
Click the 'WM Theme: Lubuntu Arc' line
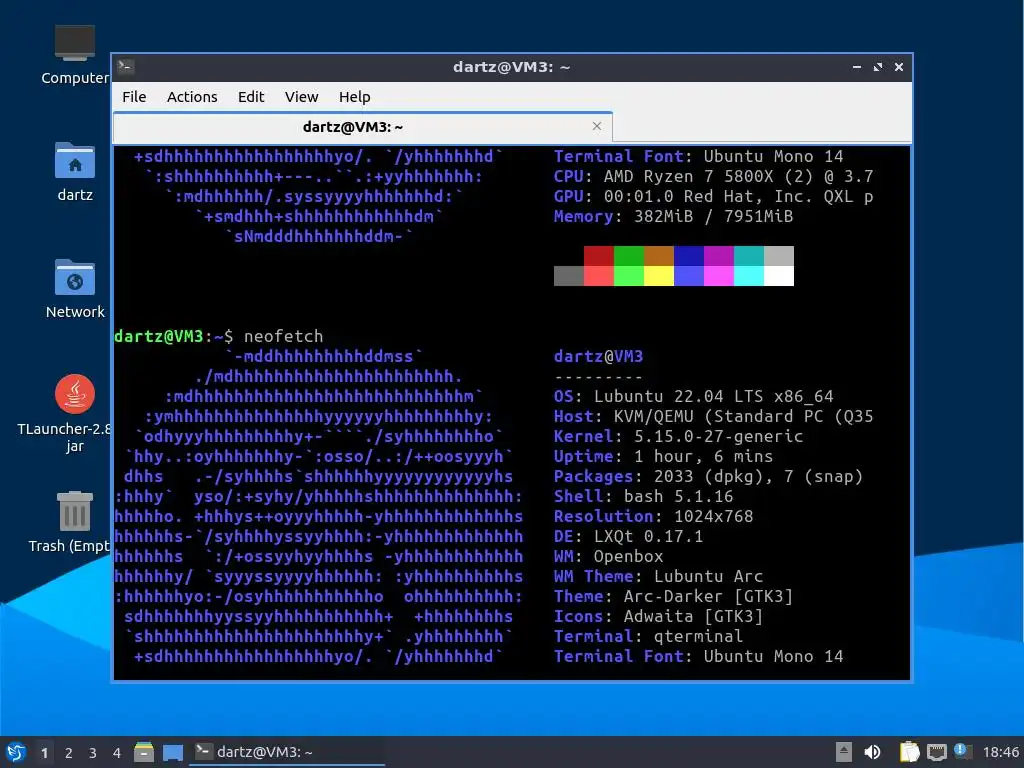click(x=658, y=576)
